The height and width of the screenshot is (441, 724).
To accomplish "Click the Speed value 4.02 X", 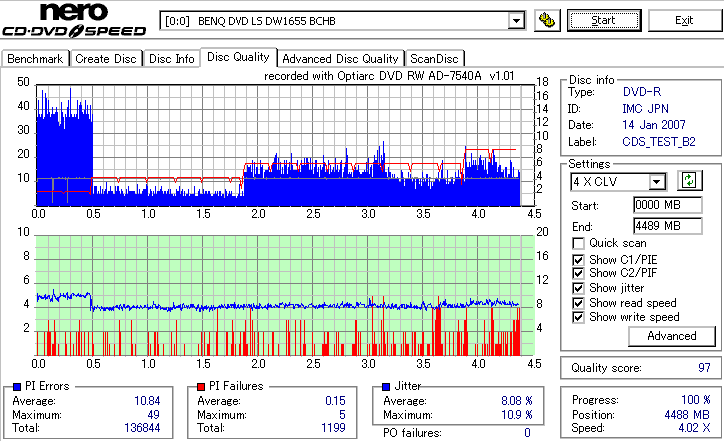I will tap(694, 428).
